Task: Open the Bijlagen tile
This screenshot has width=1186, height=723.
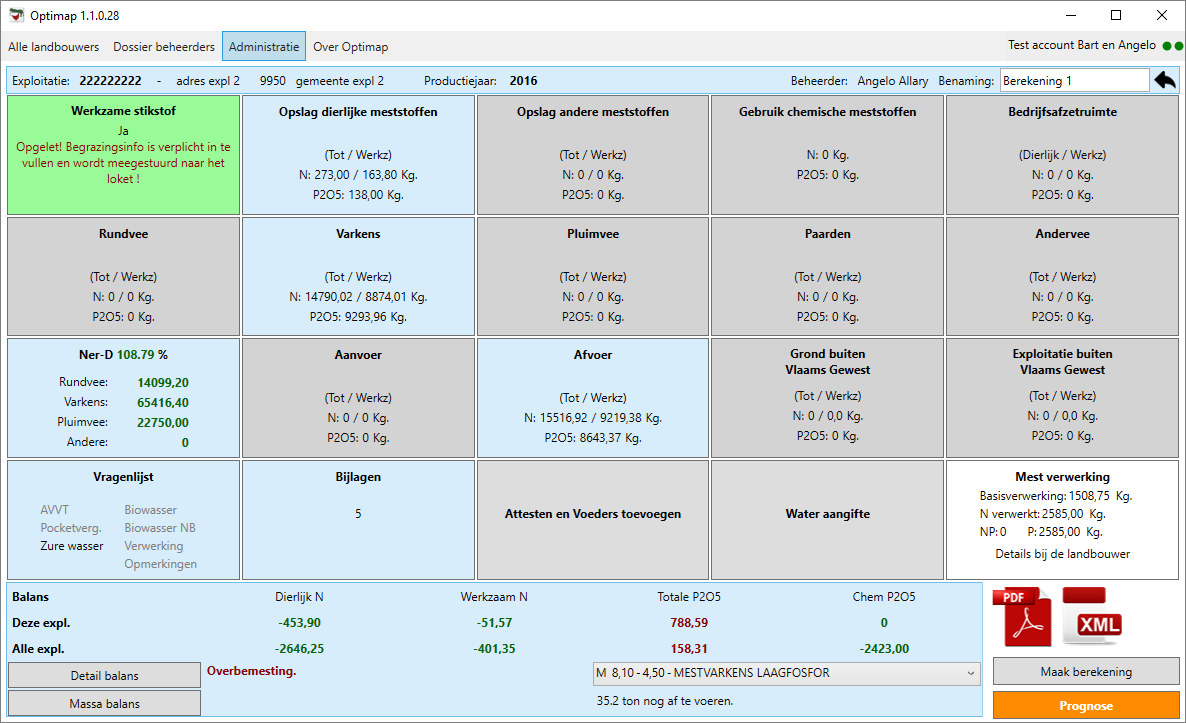Action: [359, 520]
